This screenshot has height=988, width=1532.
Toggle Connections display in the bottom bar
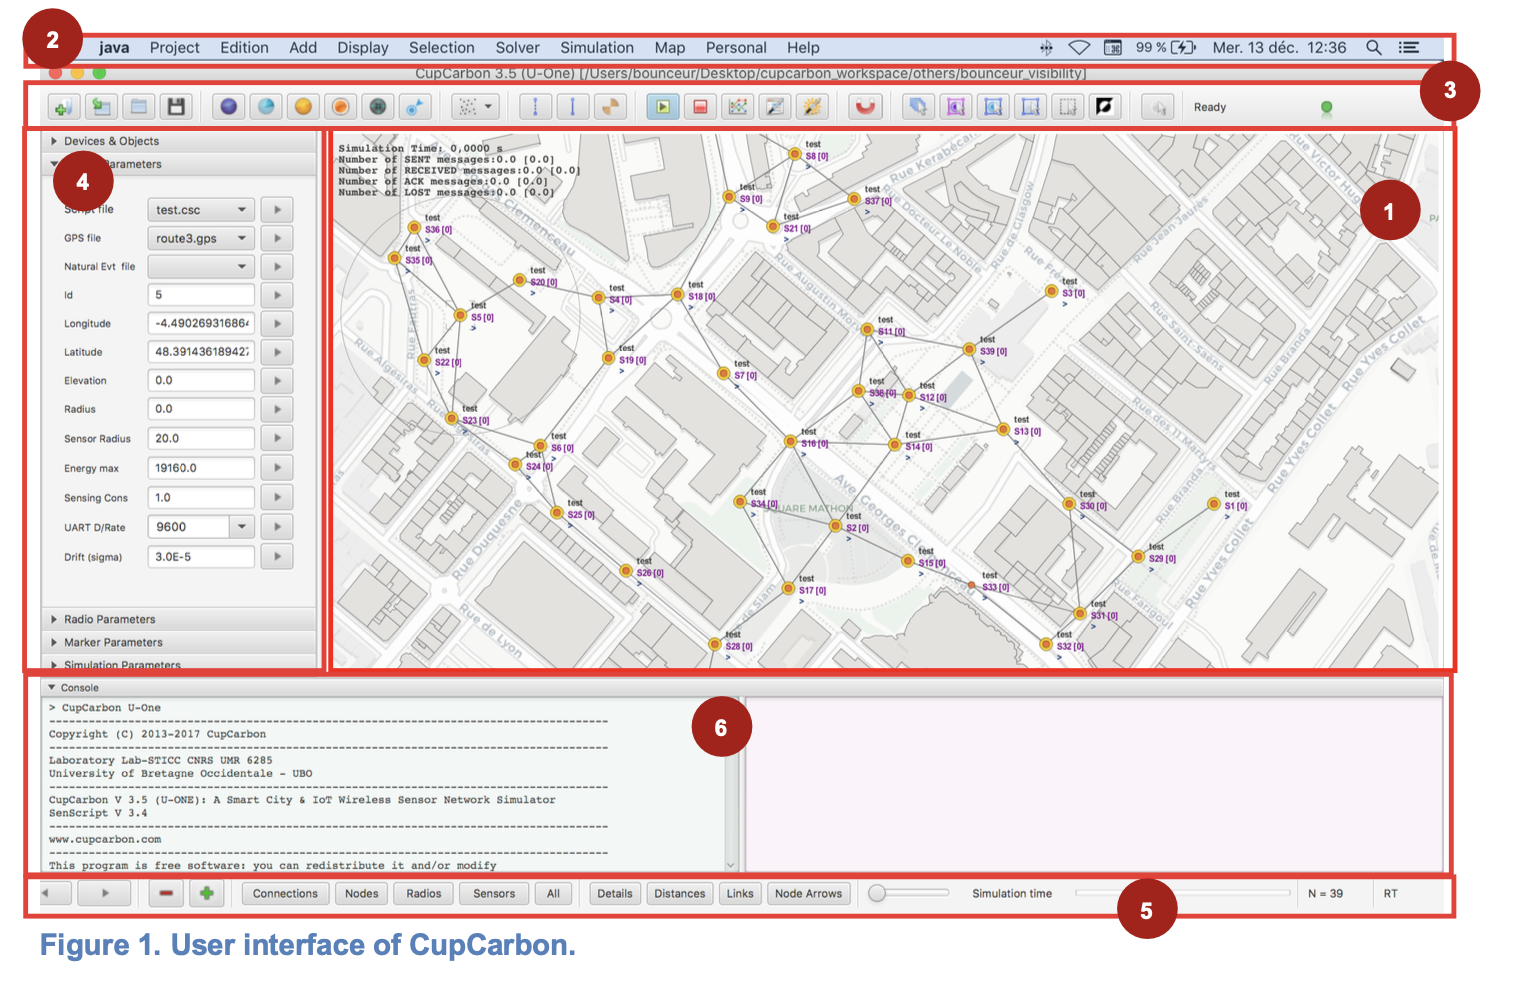(285, 893)
